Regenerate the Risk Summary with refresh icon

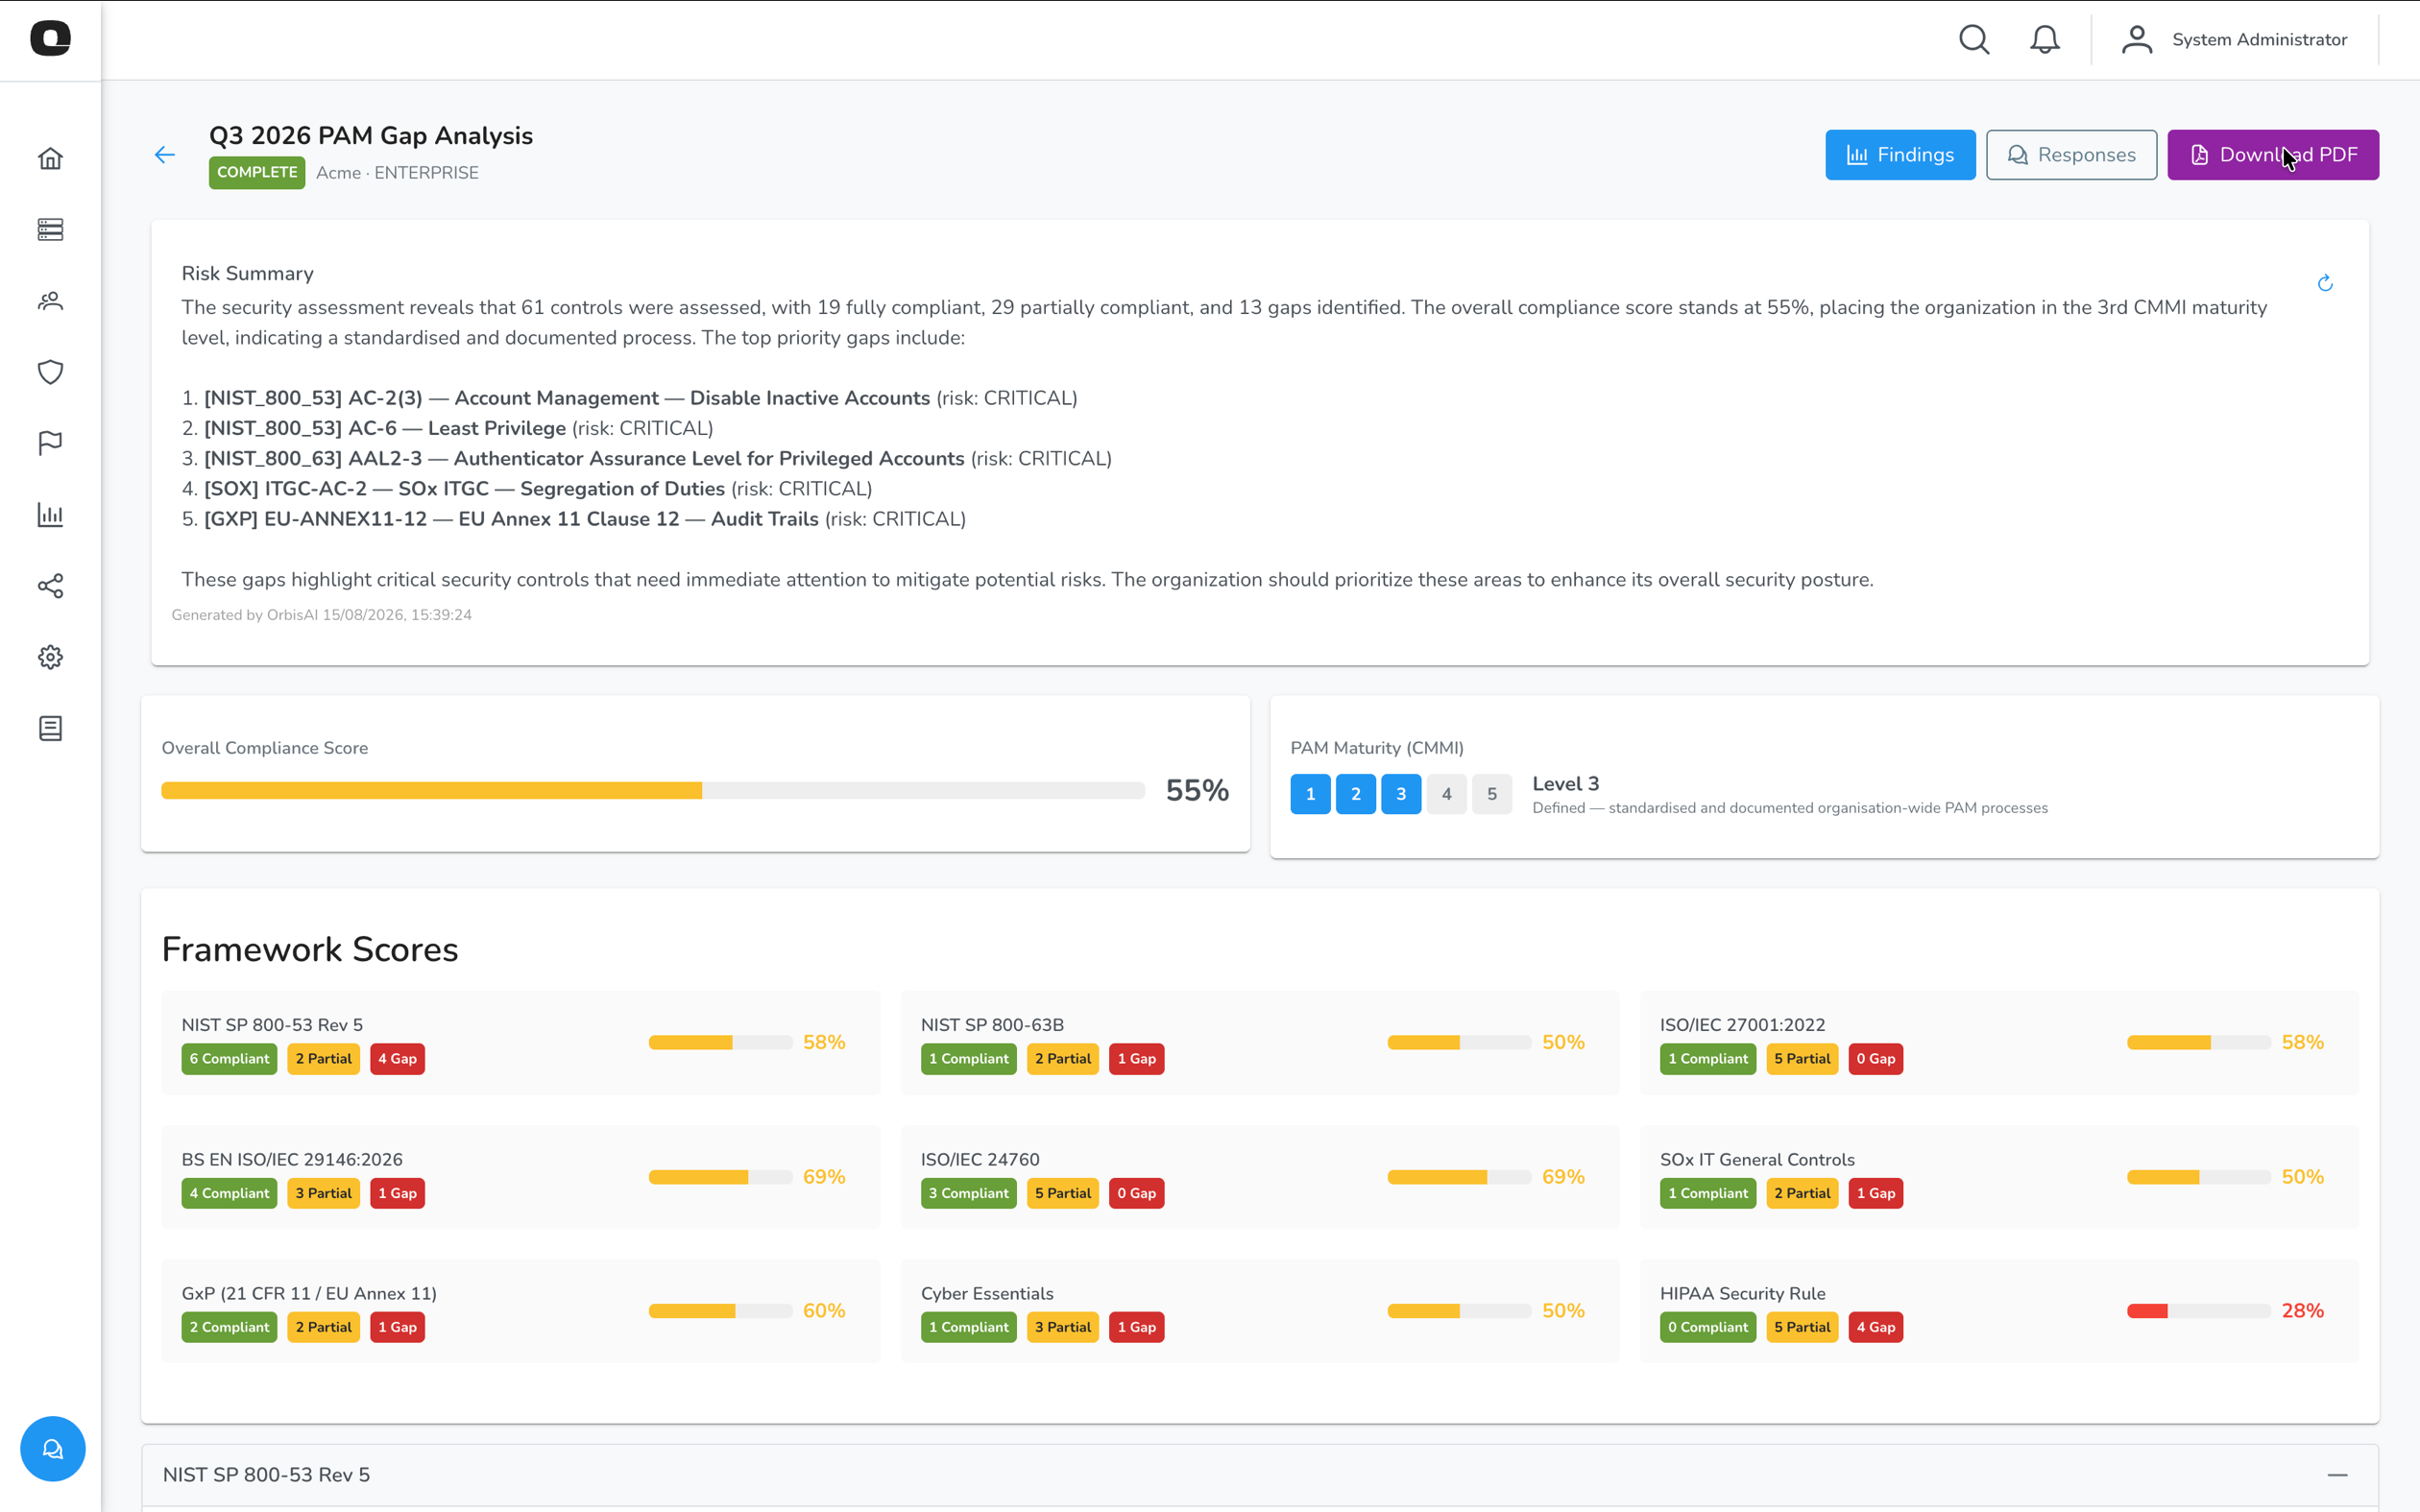[2325, 283]
